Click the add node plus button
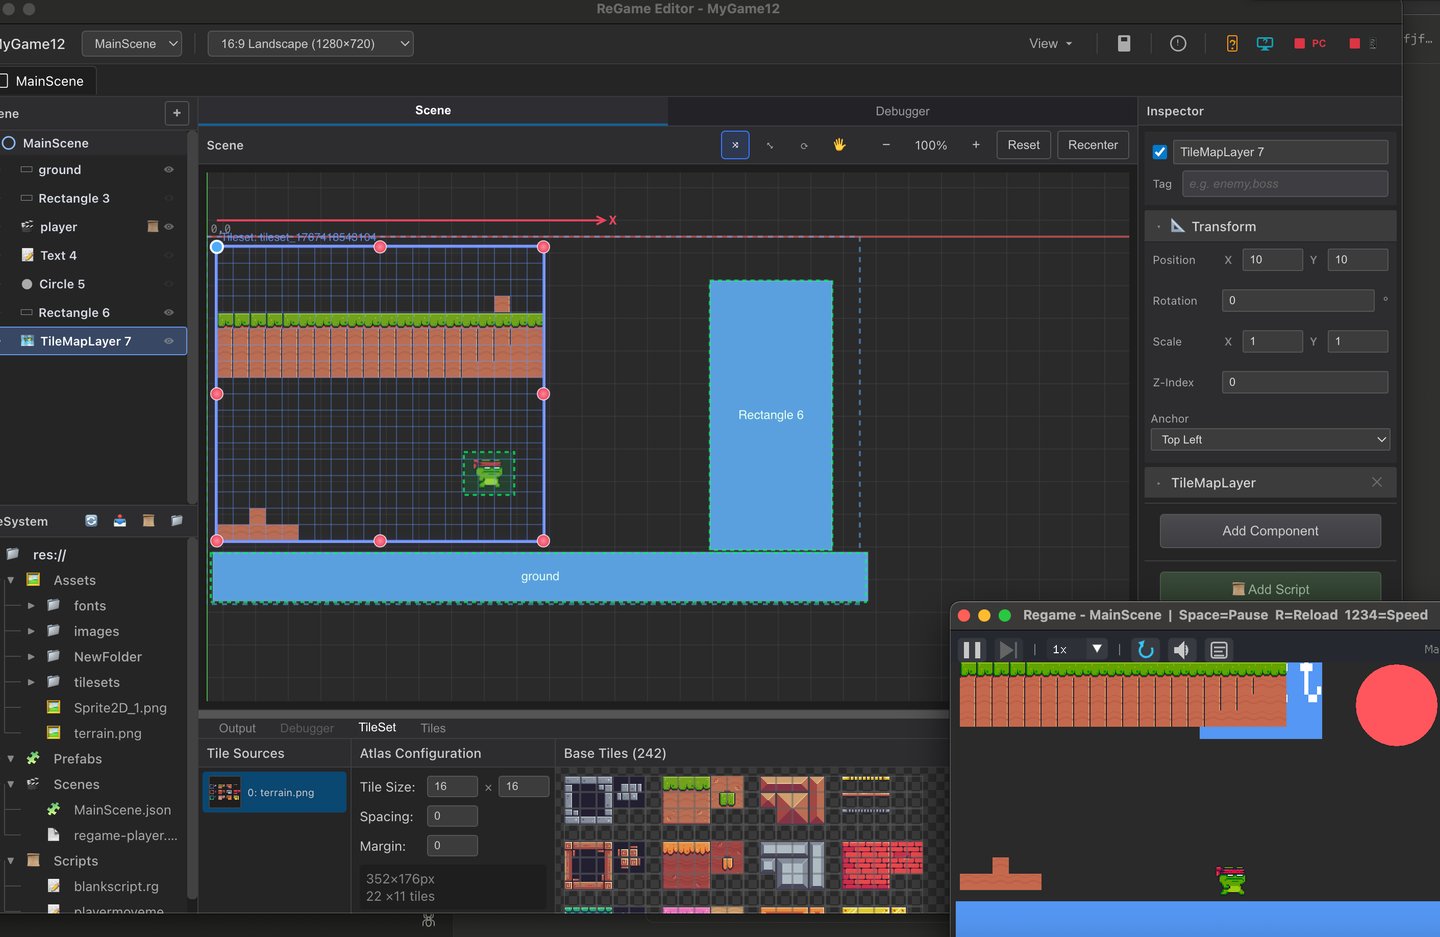The image size is (1440, 937). (x=177, y=113)
